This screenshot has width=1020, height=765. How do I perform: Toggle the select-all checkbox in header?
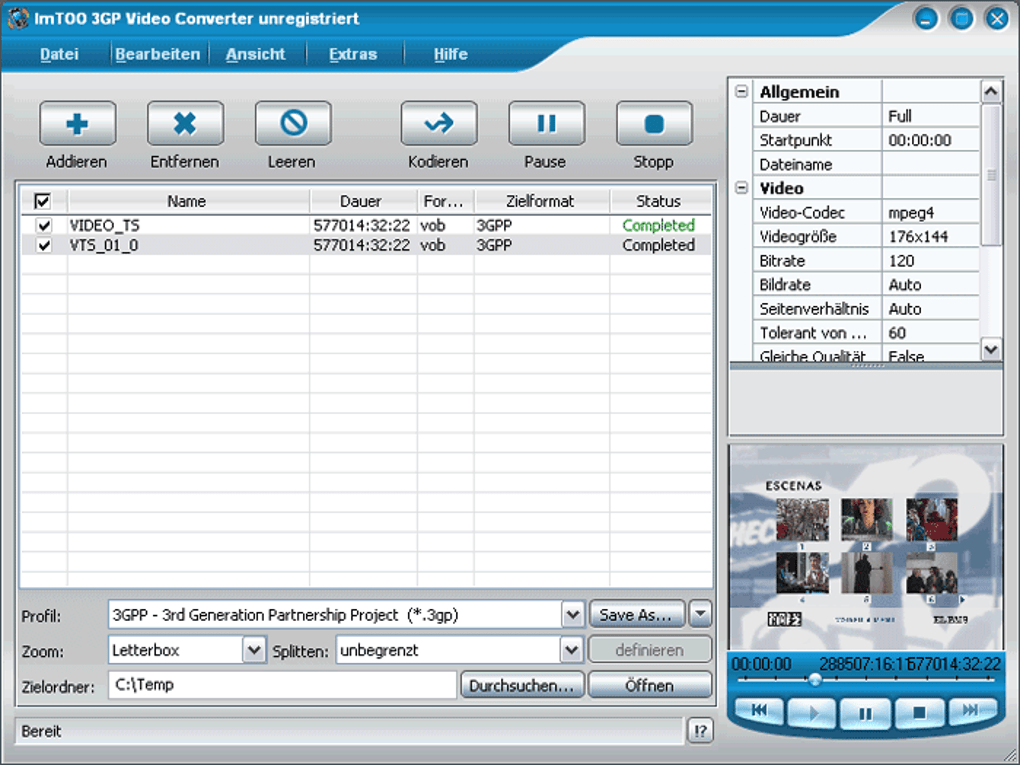42,201
